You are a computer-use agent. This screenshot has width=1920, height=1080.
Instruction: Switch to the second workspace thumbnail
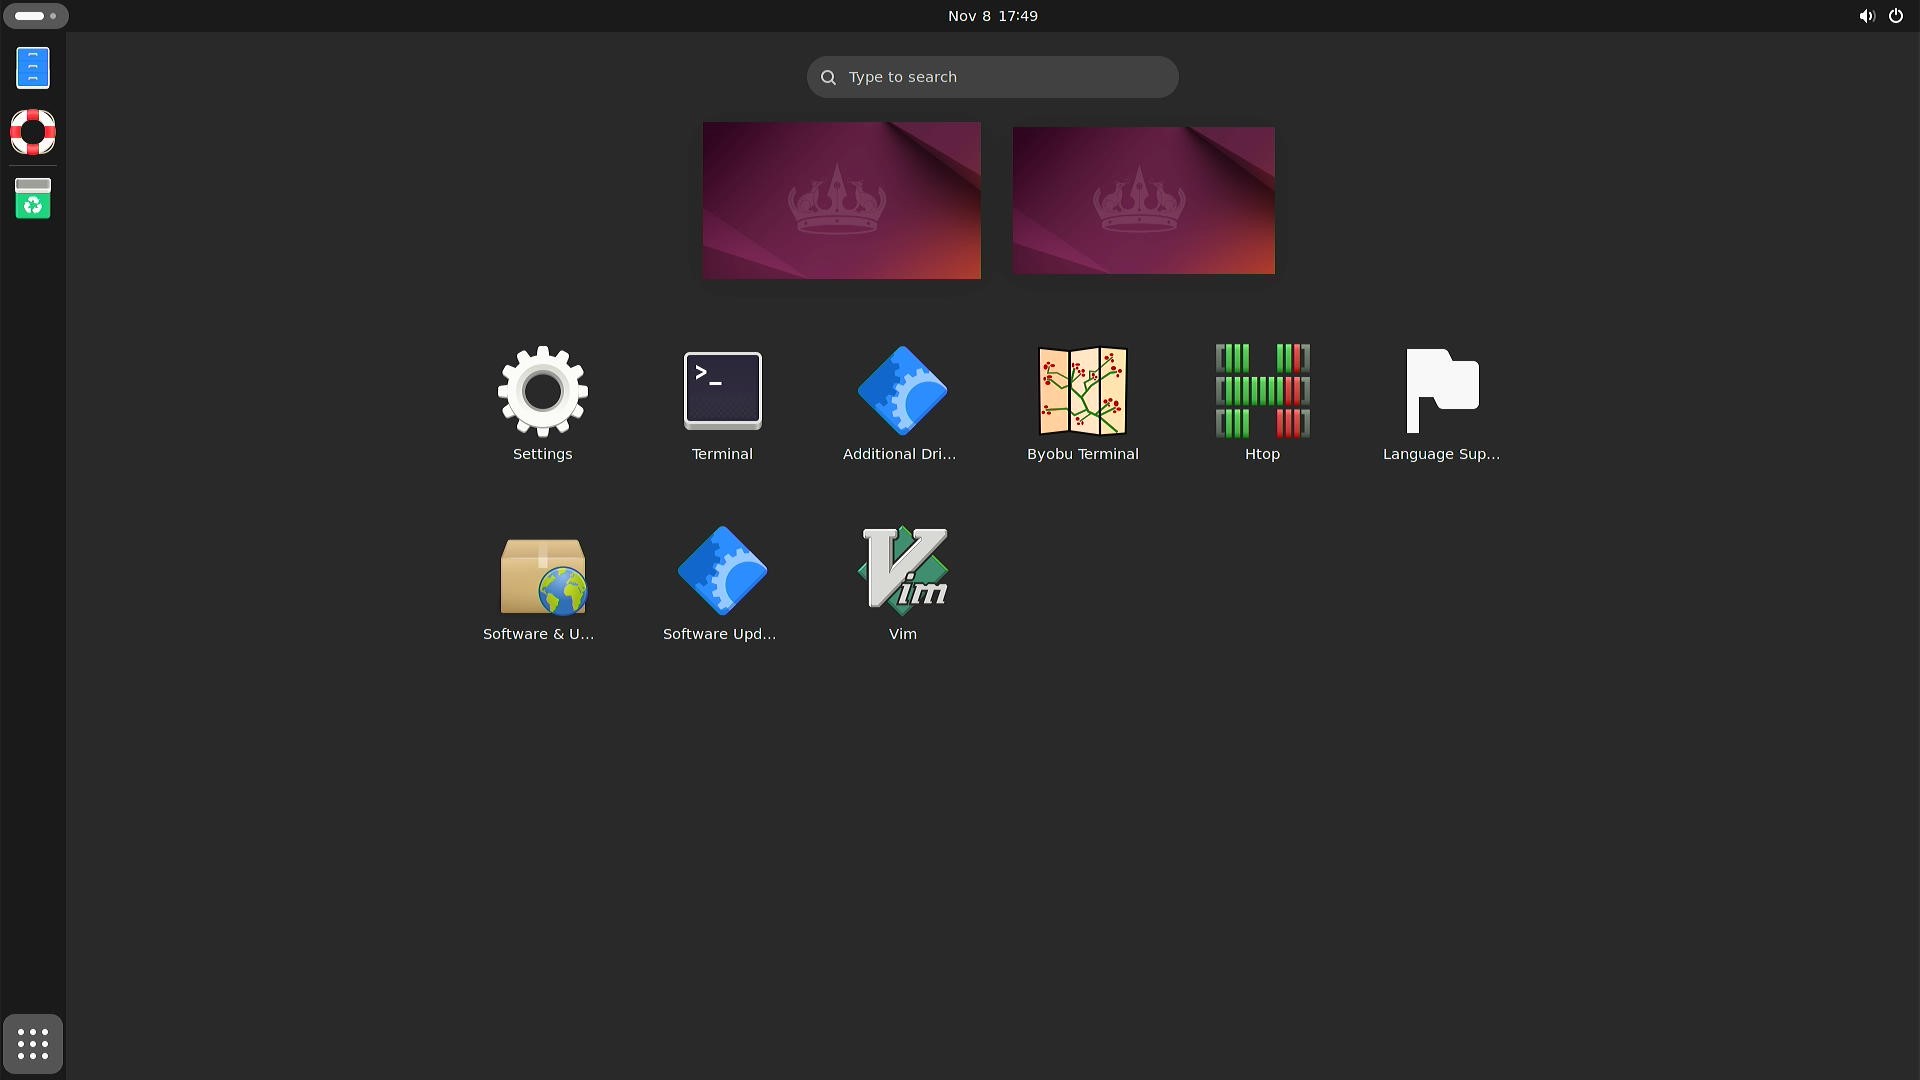point(1143,200)
